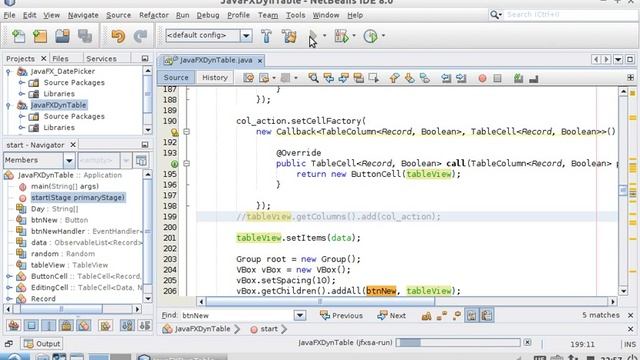Toggle Sort by Name navigator button

tap(127, 325)
